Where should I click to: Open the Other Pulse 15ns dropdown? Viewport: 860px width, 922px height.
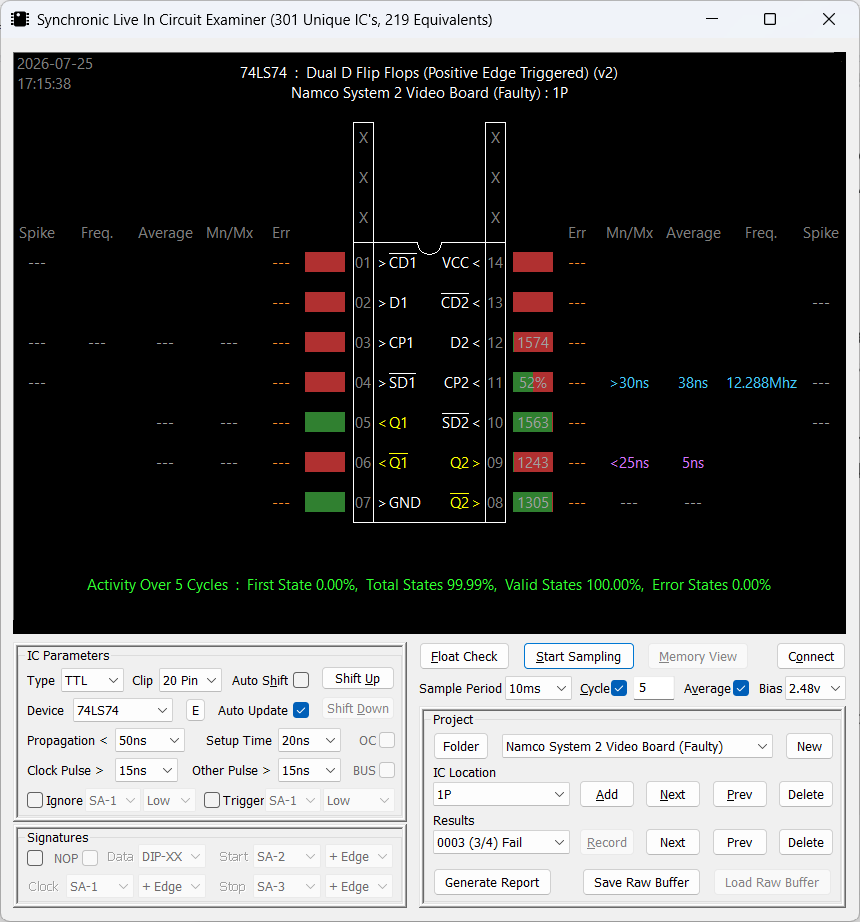[x=309, y=770]
